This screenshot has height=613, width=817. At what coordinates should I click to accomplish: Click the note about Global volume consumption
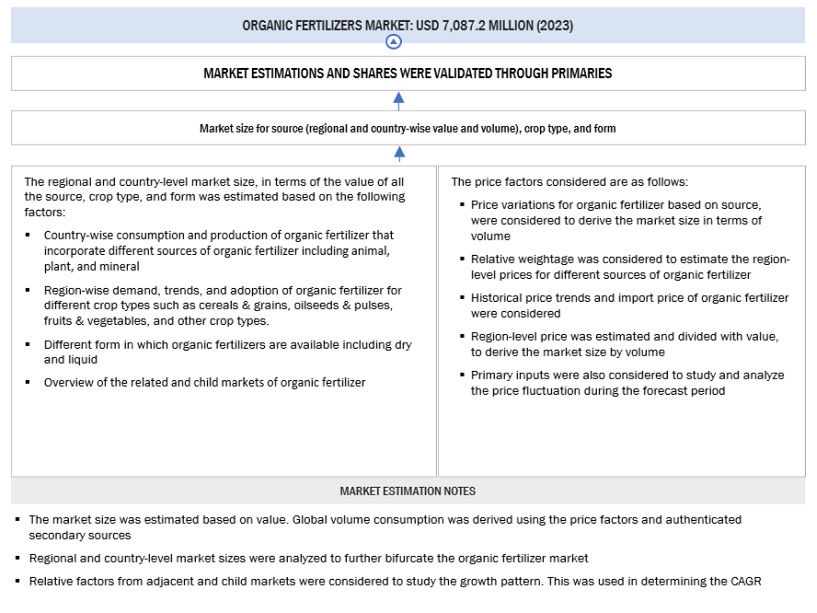pos(385,526)
